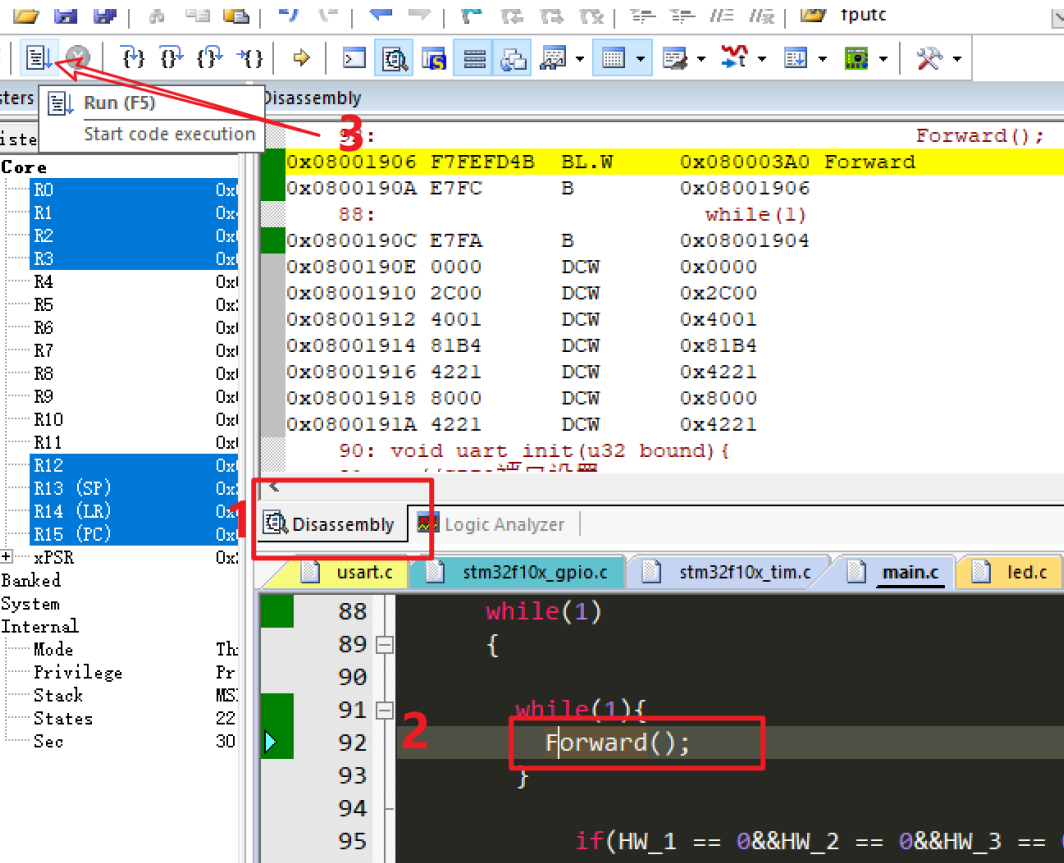Toggle the Call Stack Window button
Screen dimensions: 1064x863
point(513,58)
